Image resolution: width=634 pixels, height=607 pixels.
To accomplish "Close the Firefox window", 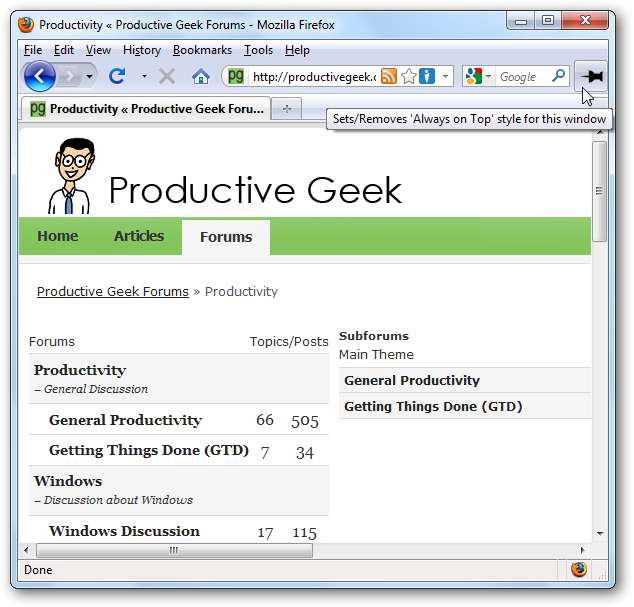I will 585,20.
